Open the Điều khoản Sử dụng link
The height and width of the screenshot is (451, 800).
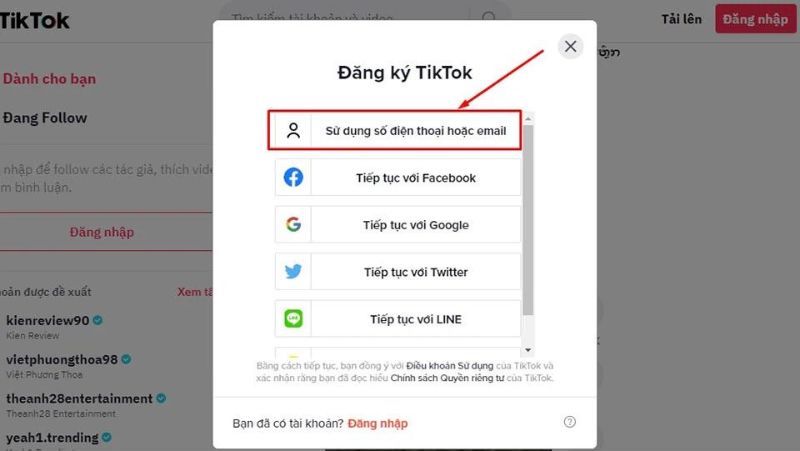449,366
